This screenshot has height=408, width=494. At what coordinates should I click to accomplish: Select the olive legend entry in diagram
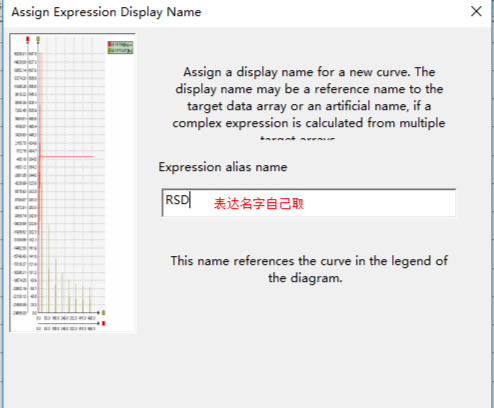pyautogui.click(x=120, y=50)
